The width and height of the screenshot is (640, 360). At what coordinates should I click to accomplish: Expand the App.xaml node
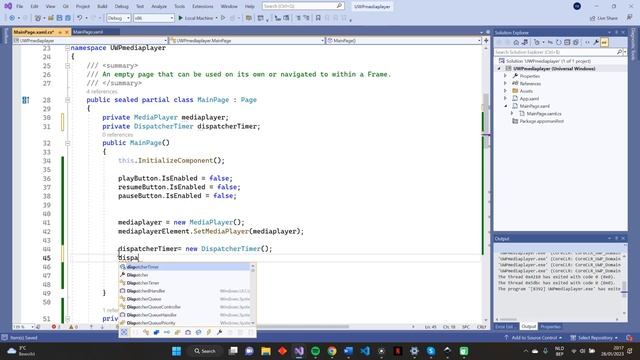[x=505, y=98]
